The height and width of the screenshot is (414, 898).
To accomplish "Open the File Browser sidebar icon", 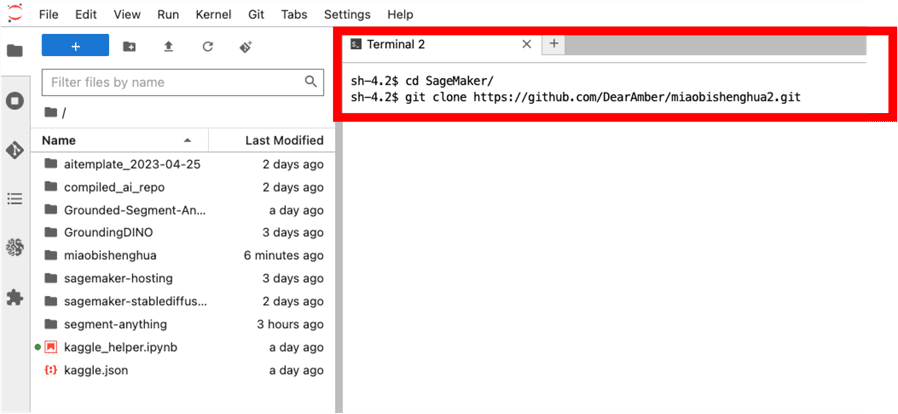I will [x=15, y=50].
